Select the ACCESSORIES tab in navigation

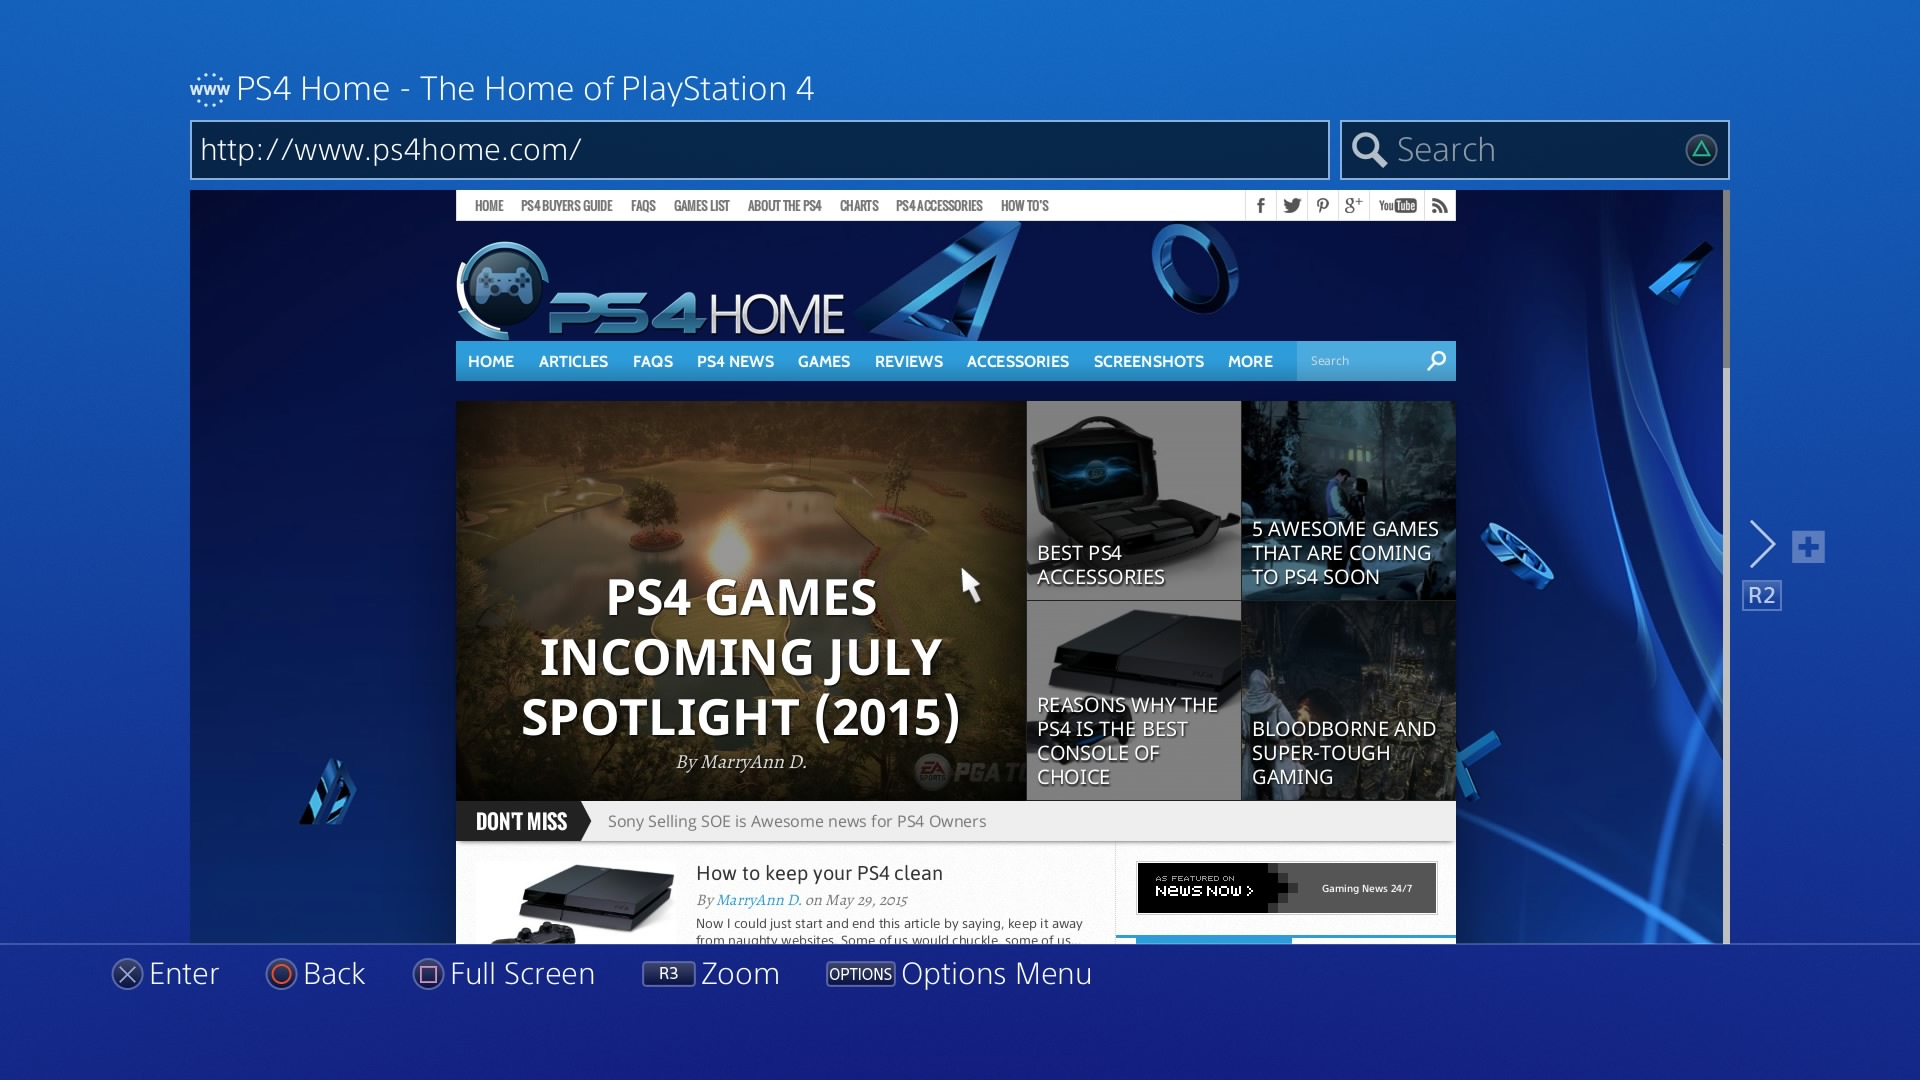tap(1018, 361)
